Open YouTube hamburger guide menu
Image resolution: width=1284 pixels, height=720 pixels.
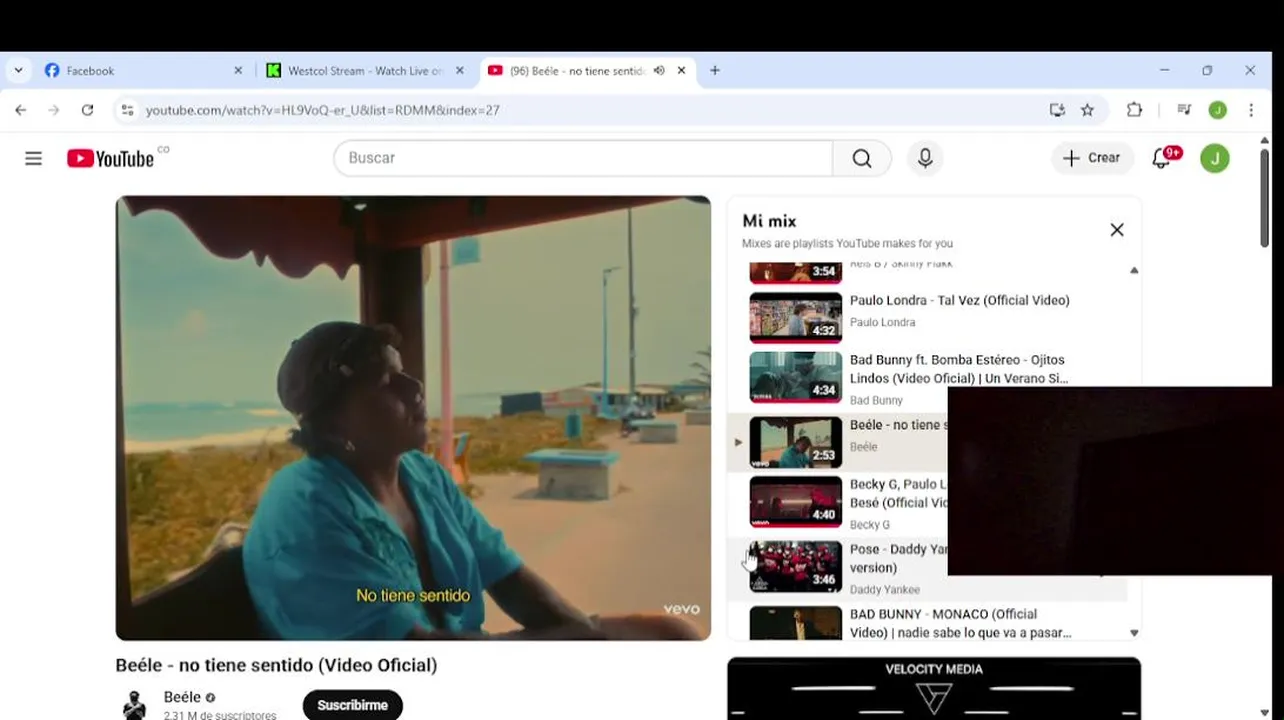[34, 158]
